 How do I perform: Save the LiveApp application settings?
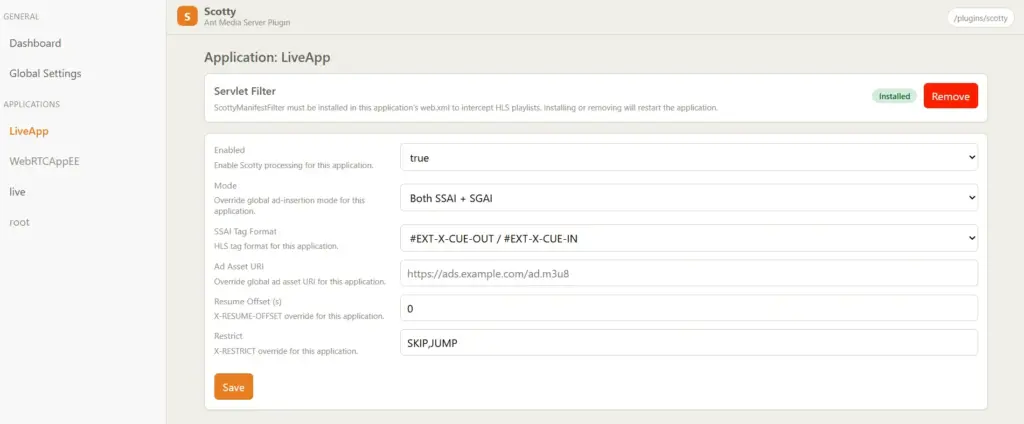point(233,387)
